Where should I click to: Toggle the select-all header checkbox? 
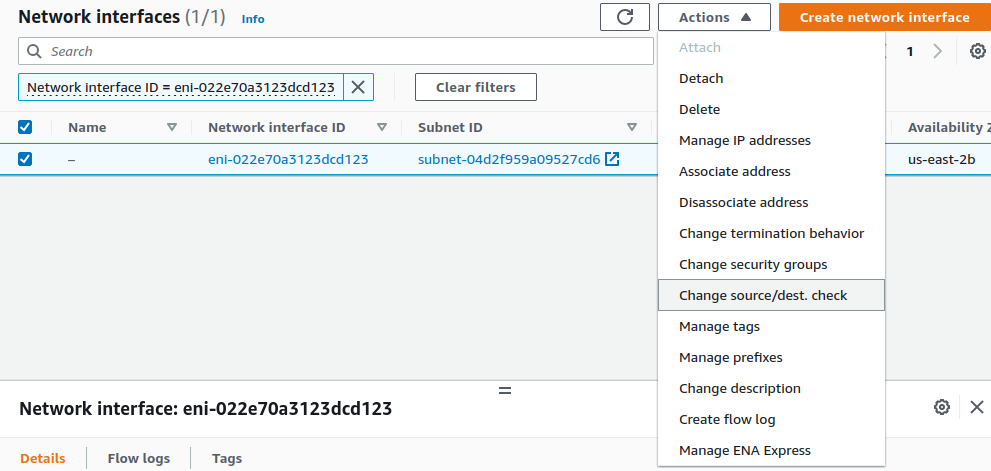click(x=26, y=127)
